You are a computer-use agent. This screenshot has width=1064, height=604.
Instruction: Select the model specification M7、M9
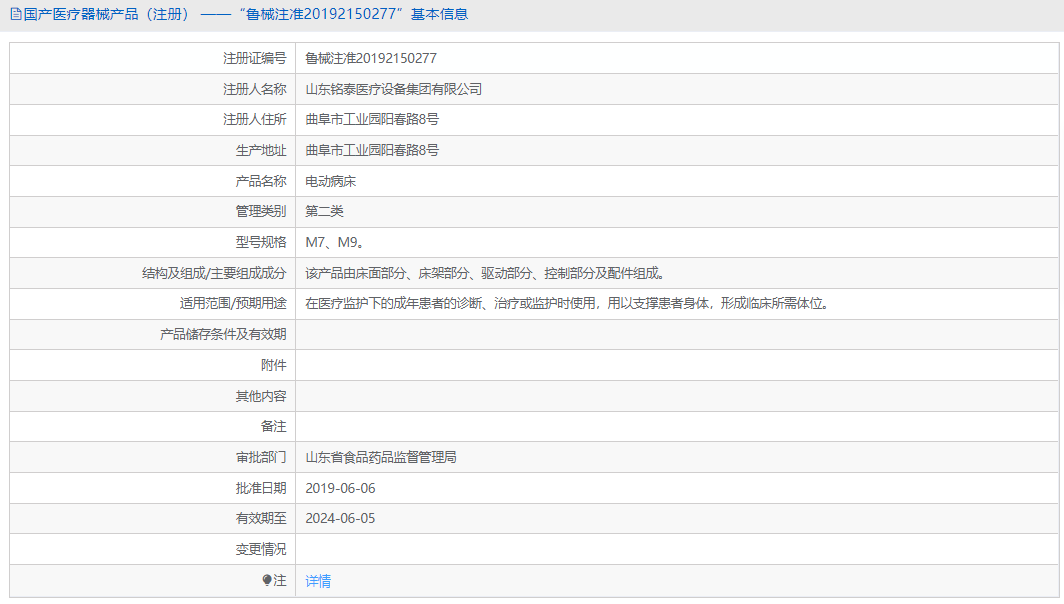(334, 242)
